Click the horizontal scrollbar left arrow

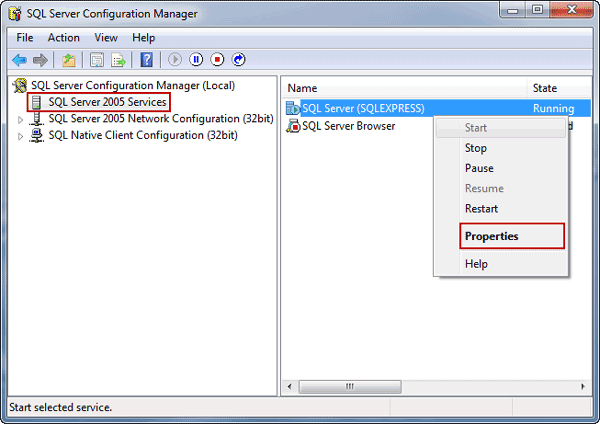289,386
